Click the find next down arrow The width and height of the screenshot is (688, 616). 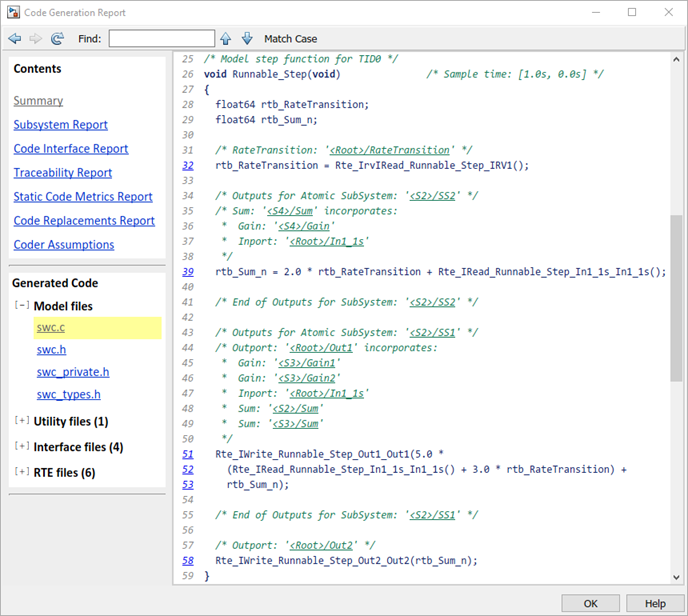247,39
